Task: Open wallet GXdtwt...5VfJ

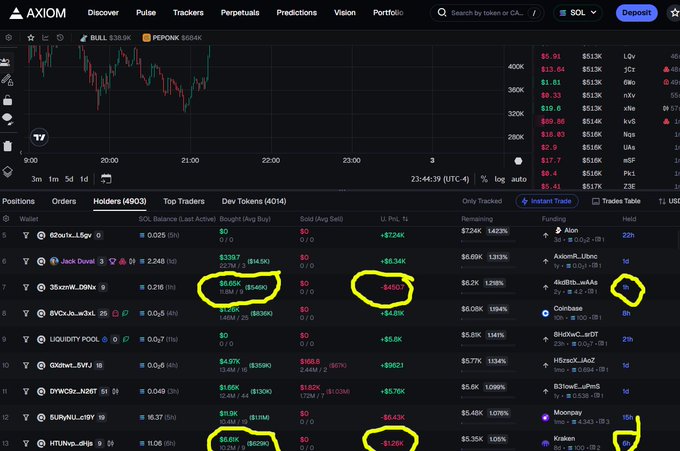Action: coord(71,365)
